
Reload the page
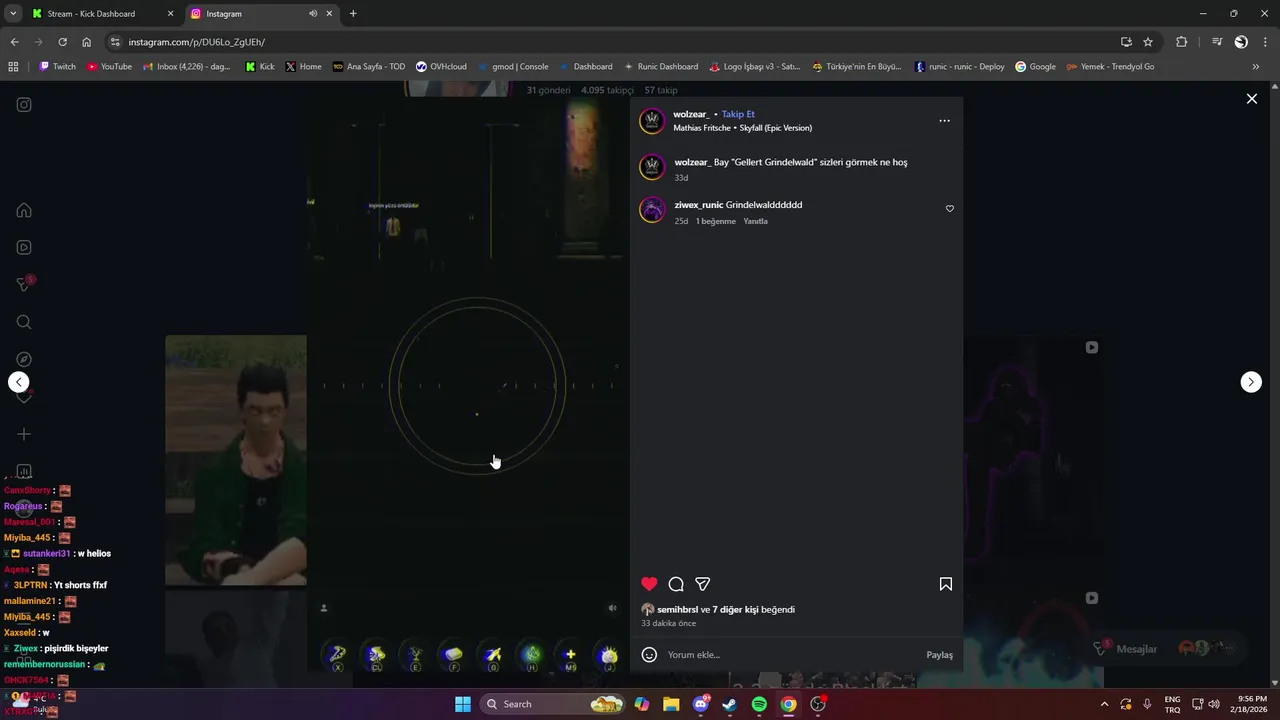[62, 42]
